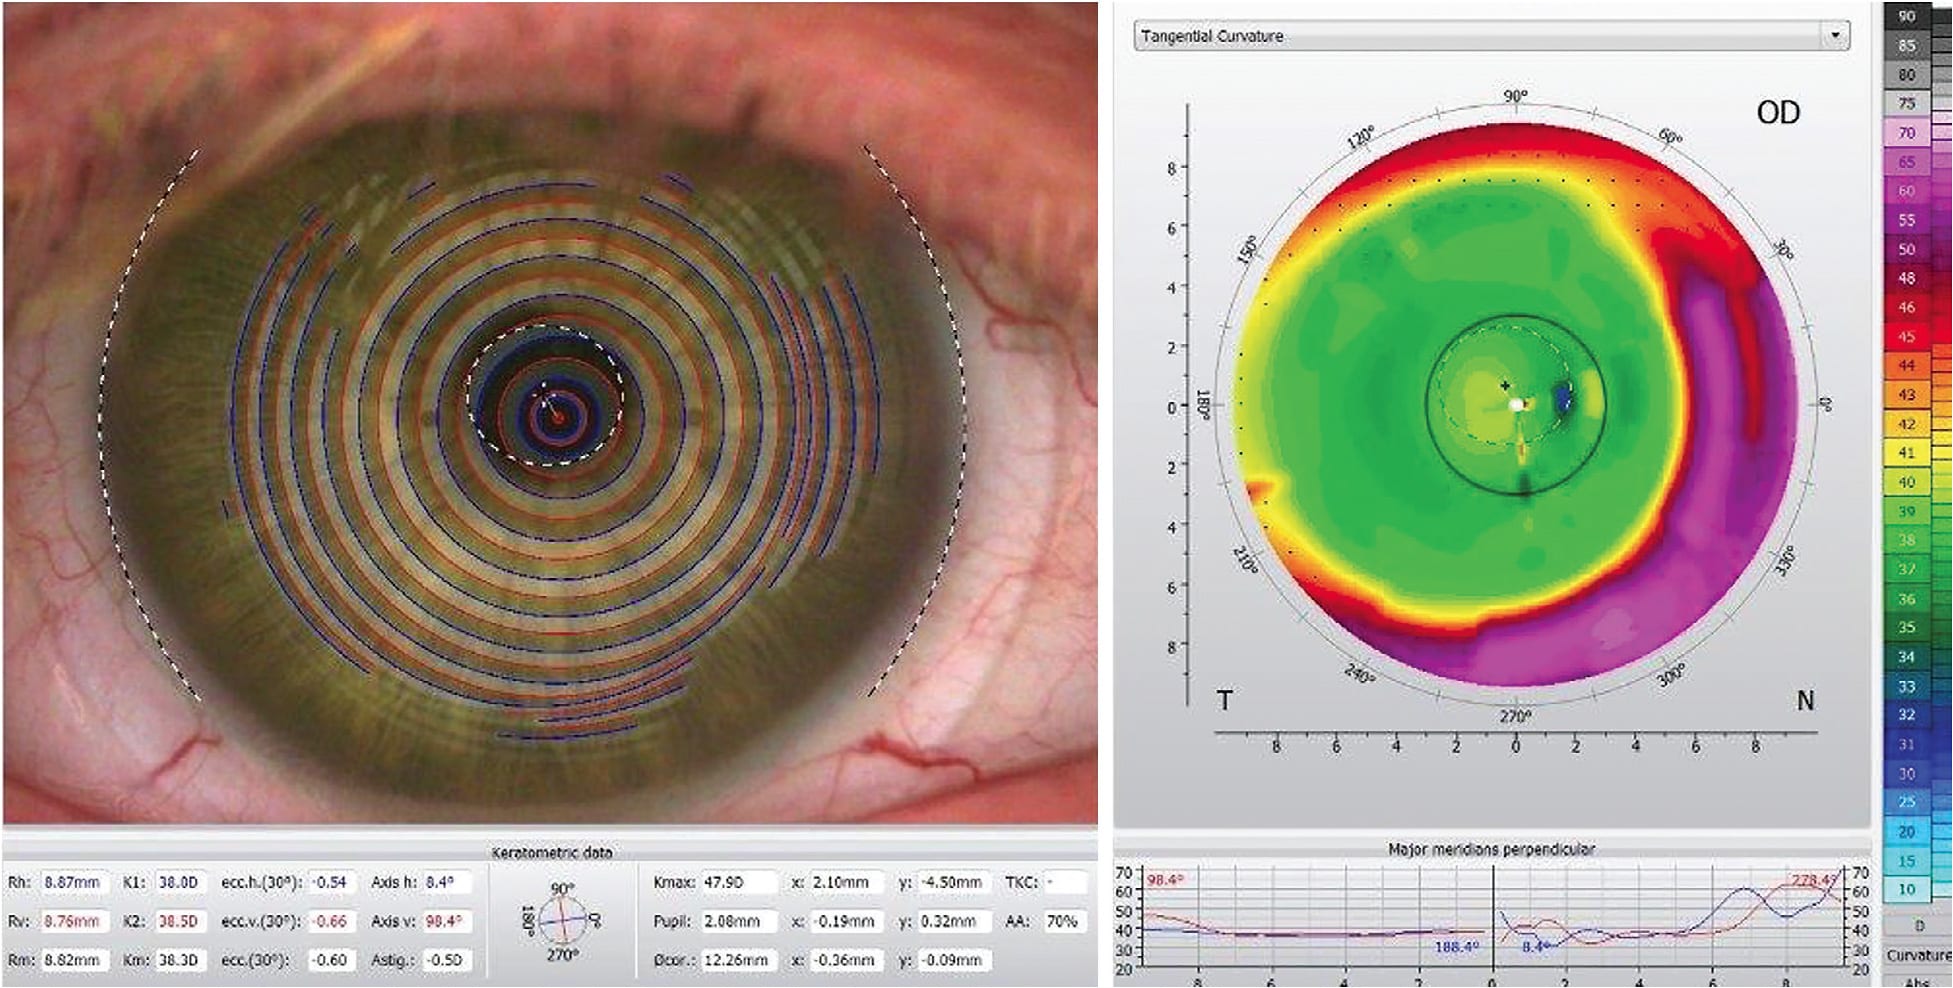Click the ecc.h.(30°) value -0.54

tap(330, 882)
